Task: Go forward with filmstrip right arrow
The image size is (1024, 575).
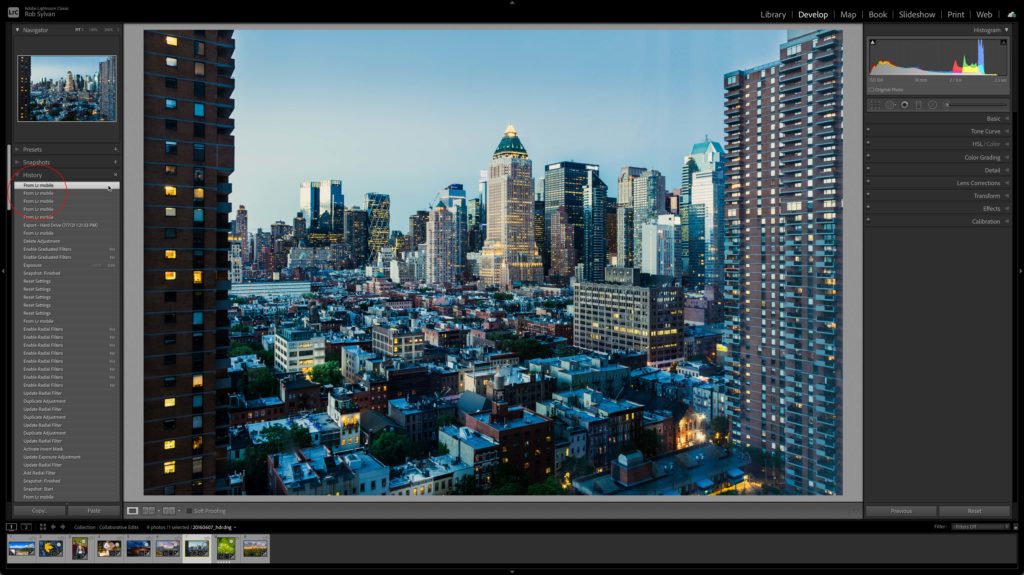Action: [x=63, y=527]
